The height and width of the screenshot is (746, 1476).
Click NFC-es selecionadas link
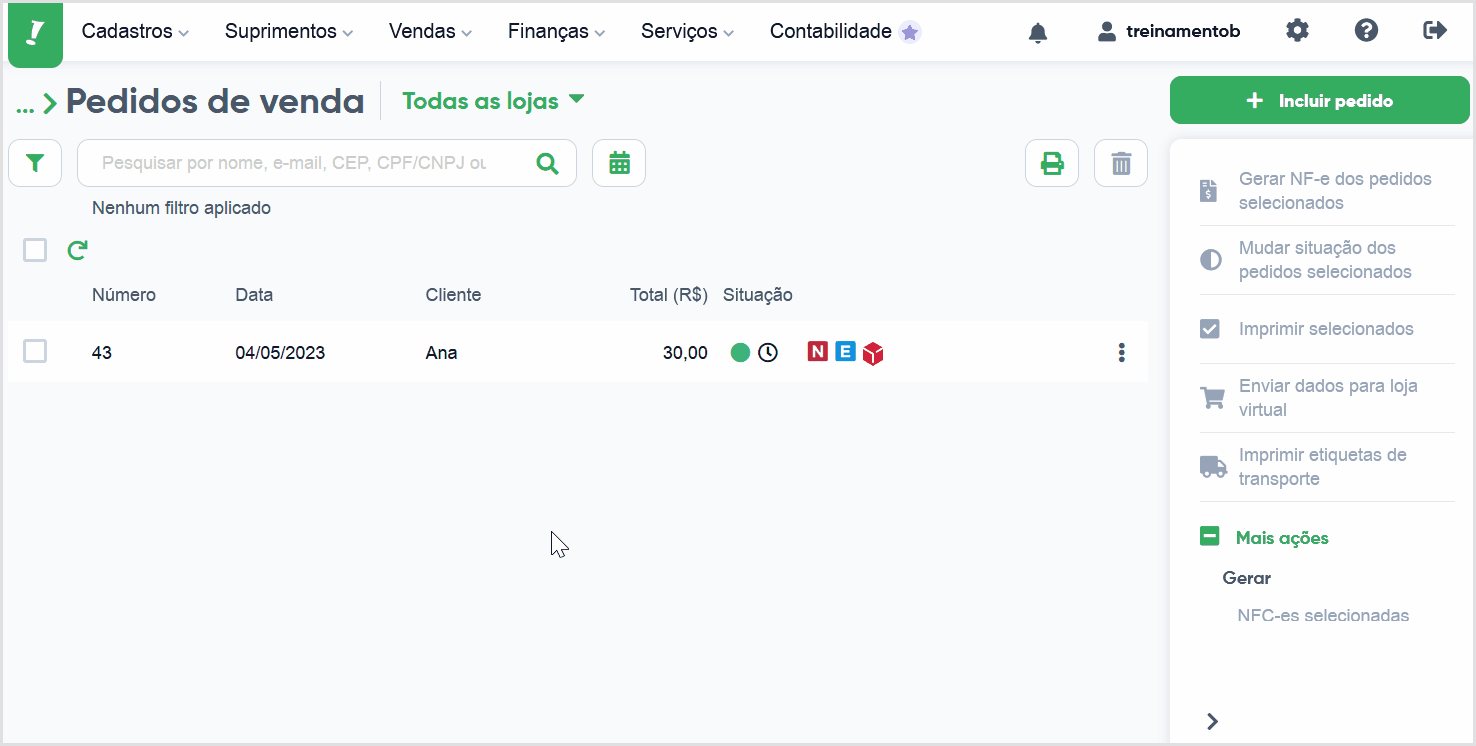(1323, 615)
